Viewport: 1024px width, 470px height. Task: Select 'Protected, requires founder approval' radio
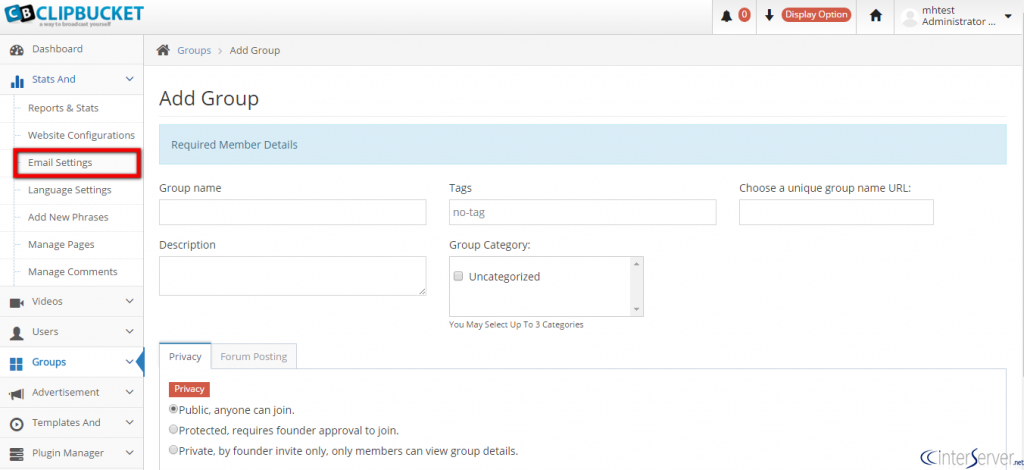173,430
